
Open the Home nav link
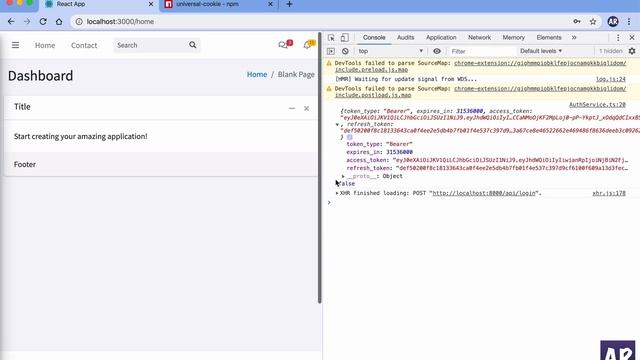click(45, 45)
